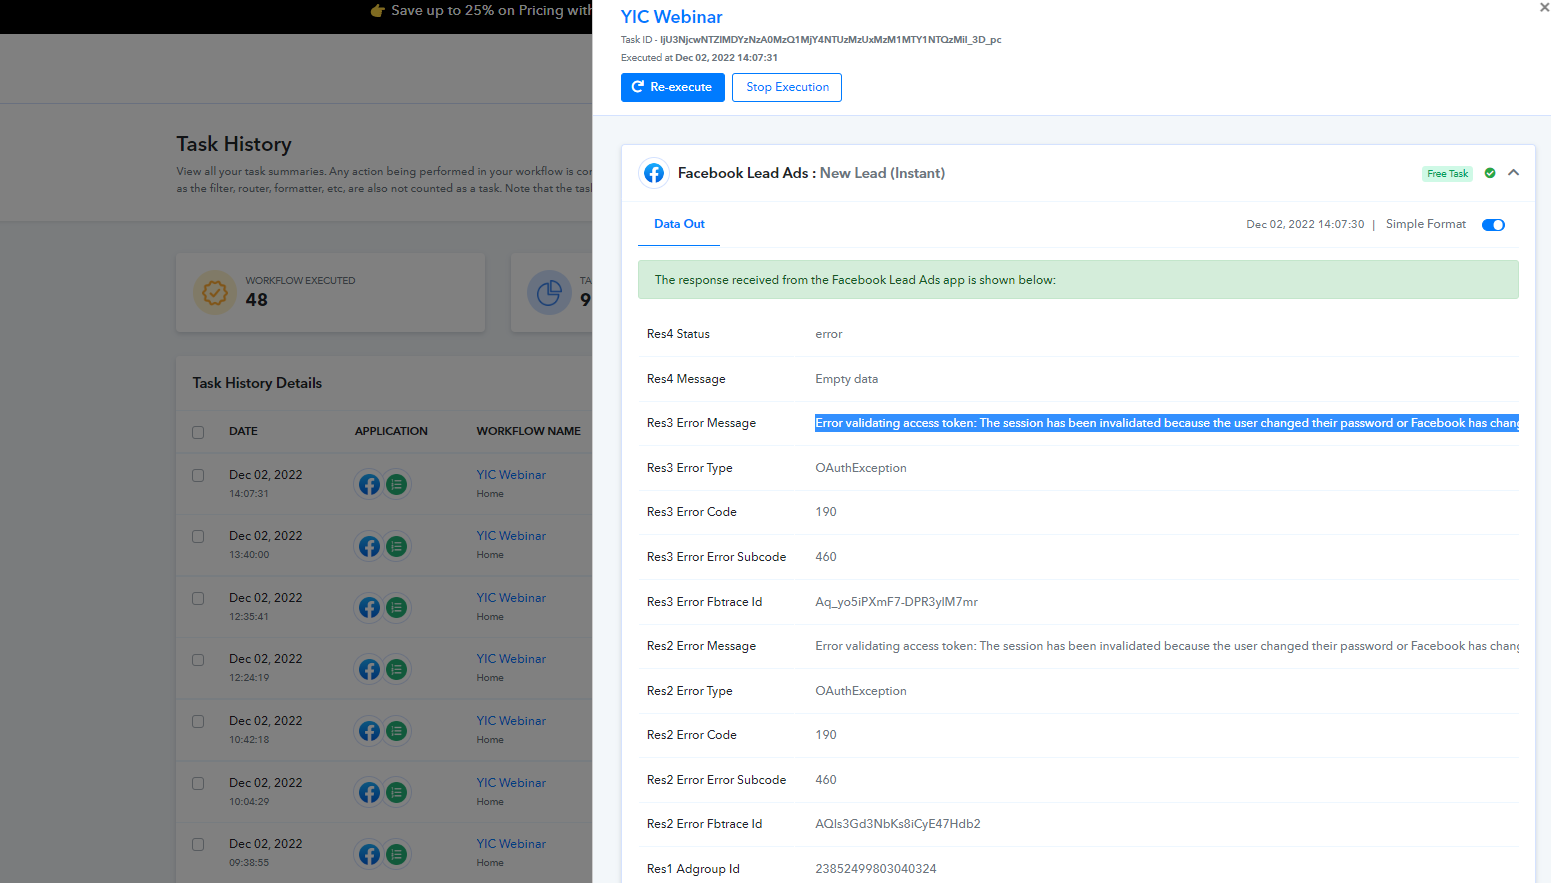The height and width of the screenshot is (883, 1551).
Task: Click green sheets icon in 12:24:19 row
Action: coord(397,669)
